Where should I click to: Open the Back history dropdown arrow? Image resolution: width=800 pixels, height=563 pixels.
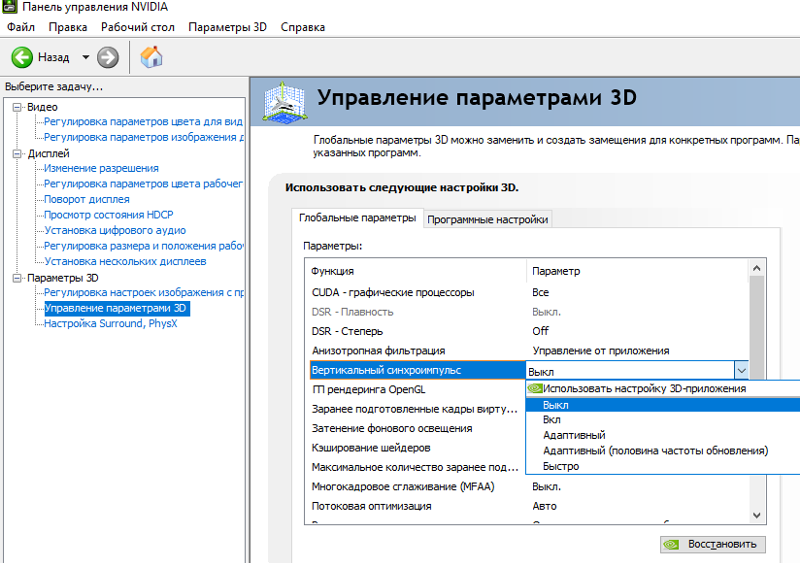point(86,57)
